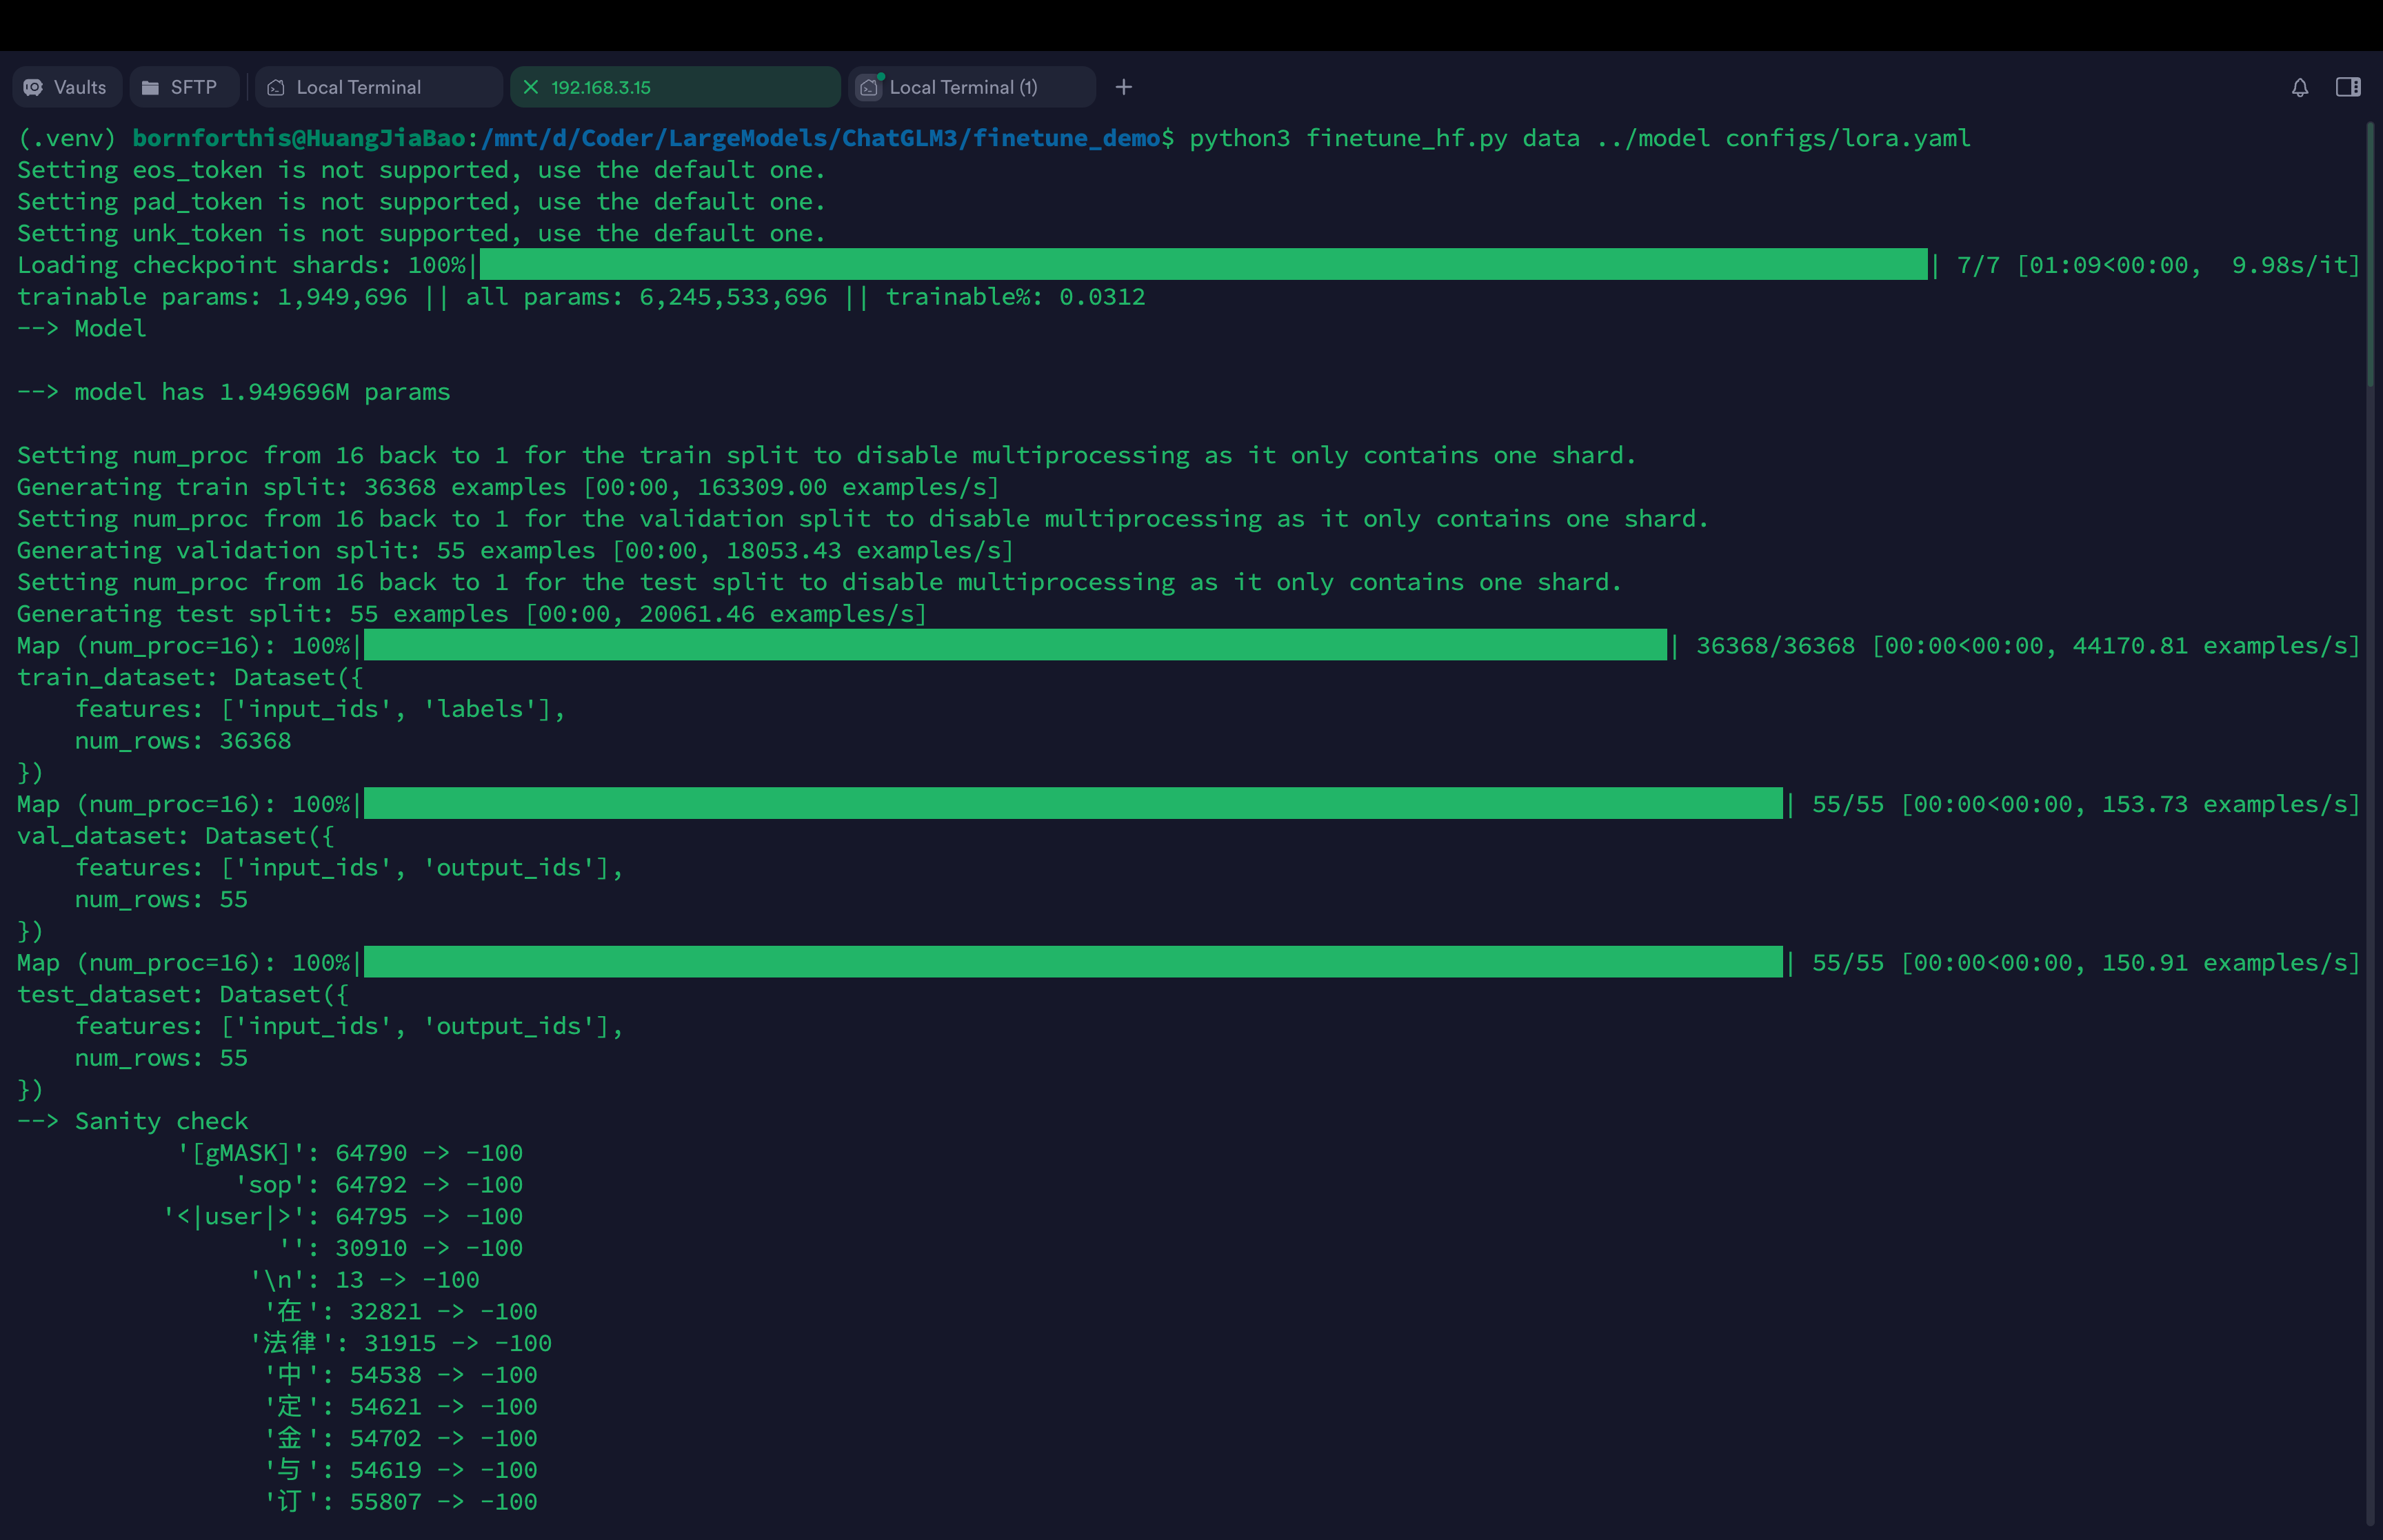Click 'trainable%: 0.0312' value

[1015, 297]
